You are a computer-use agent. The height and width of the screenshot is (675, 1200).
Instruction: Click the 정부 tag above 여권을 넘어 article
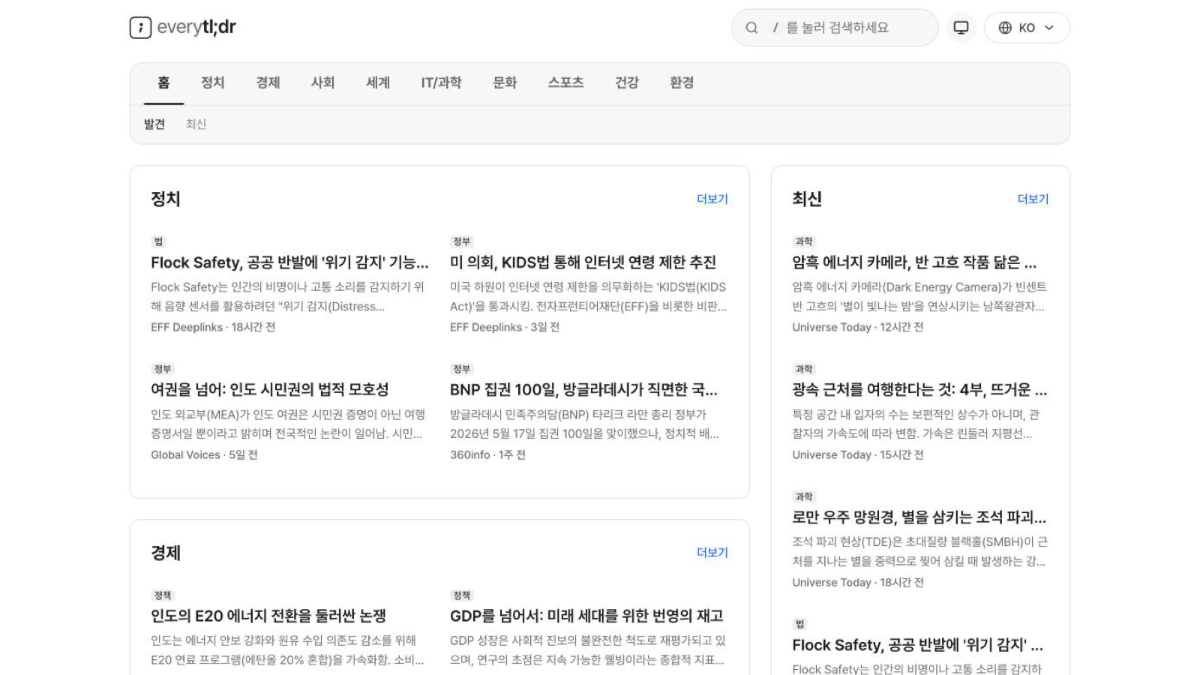pyautogui.click(x=162, y=369)
